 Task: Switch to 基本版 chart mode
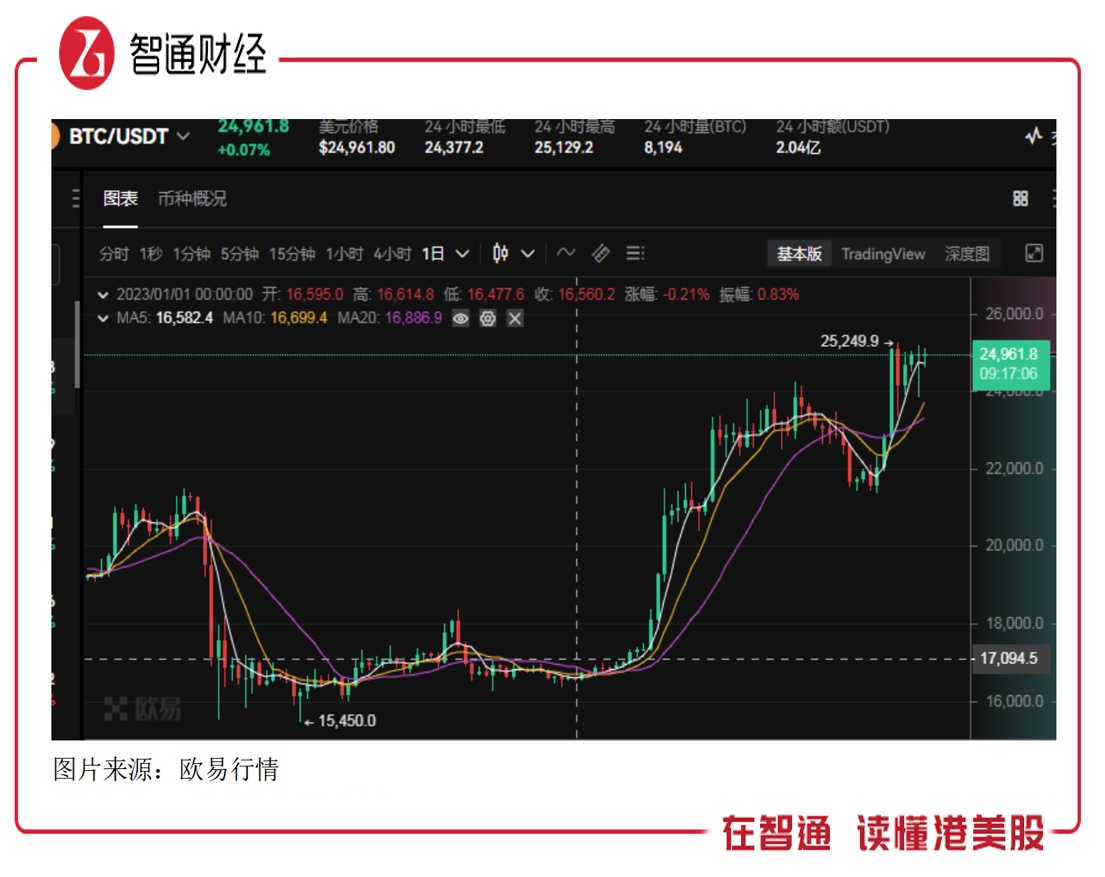[x=799, y=254]
